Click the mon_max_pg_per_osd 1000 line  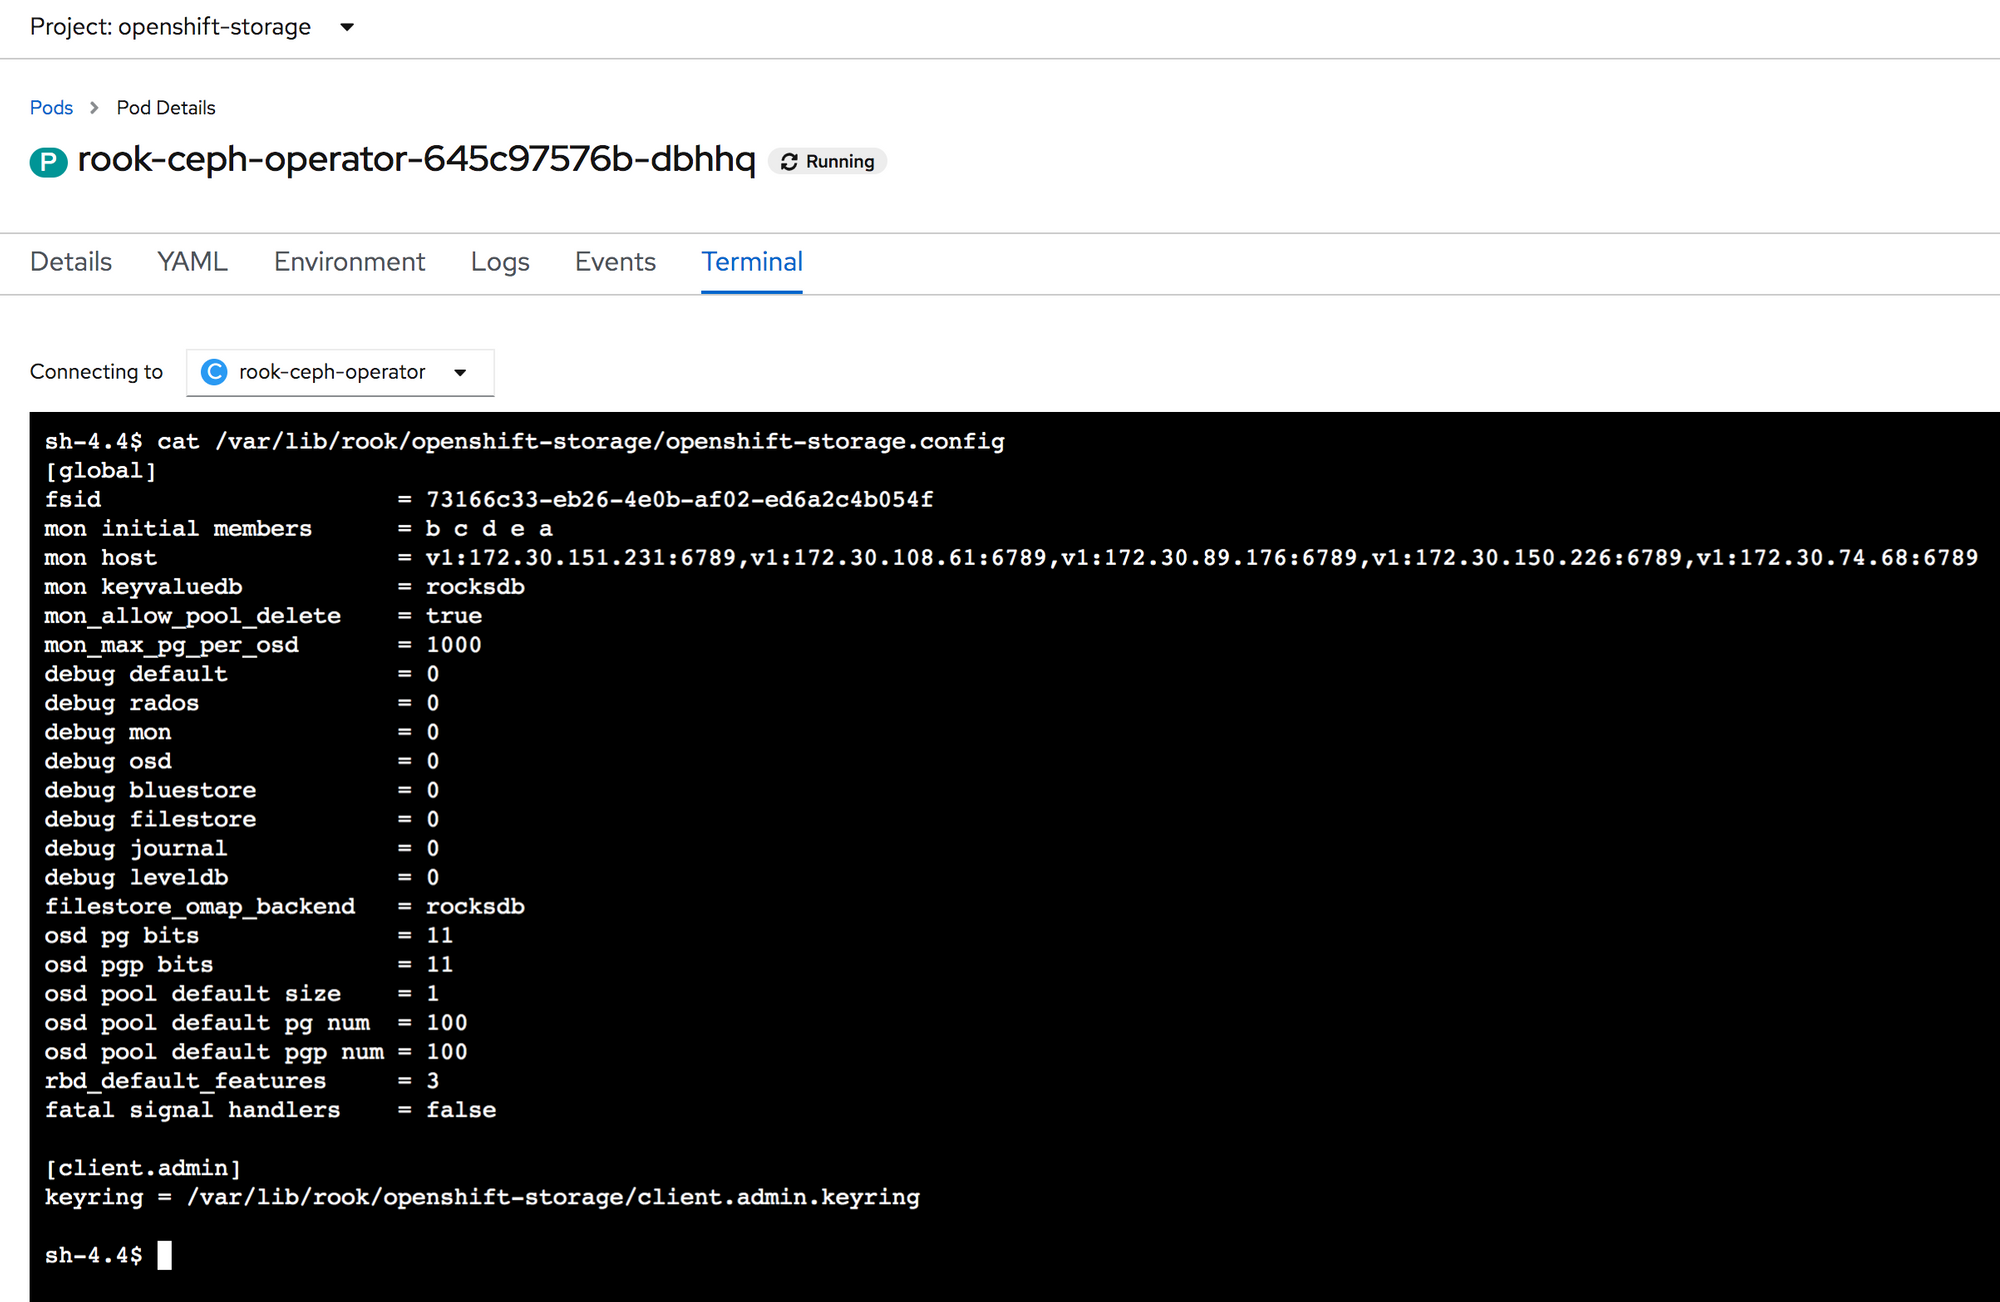coord(263,644)
